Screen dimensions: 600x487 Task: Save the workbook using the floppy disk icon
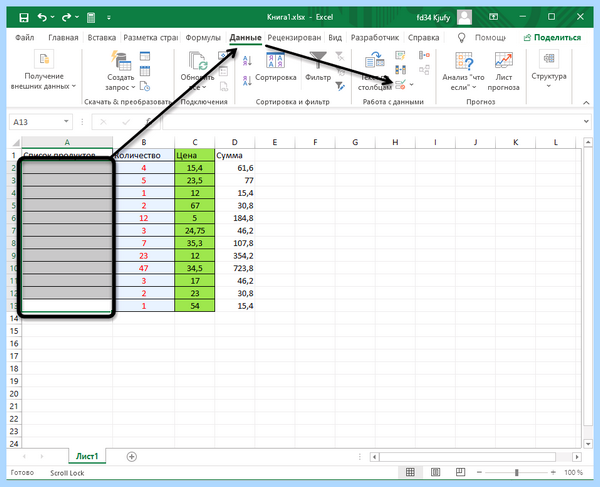tap(24, 18)
